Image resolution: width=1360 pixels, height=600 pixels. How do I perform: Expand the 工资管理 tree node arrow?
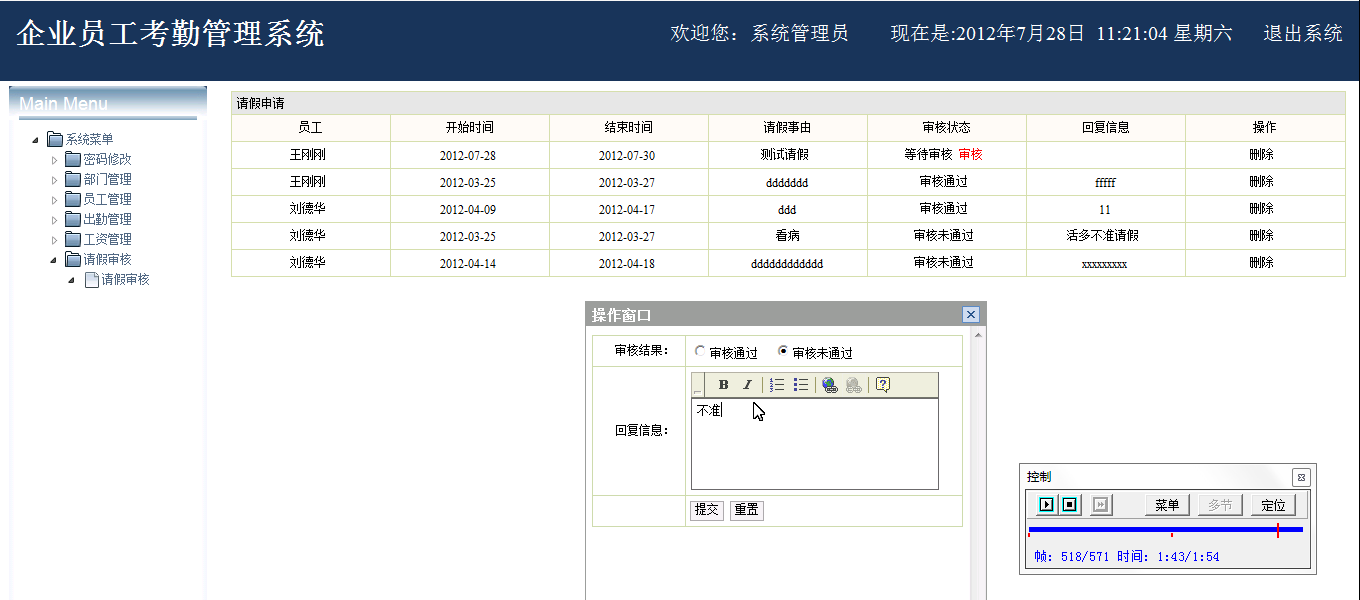pyautogui.click(x=54, y=239)
